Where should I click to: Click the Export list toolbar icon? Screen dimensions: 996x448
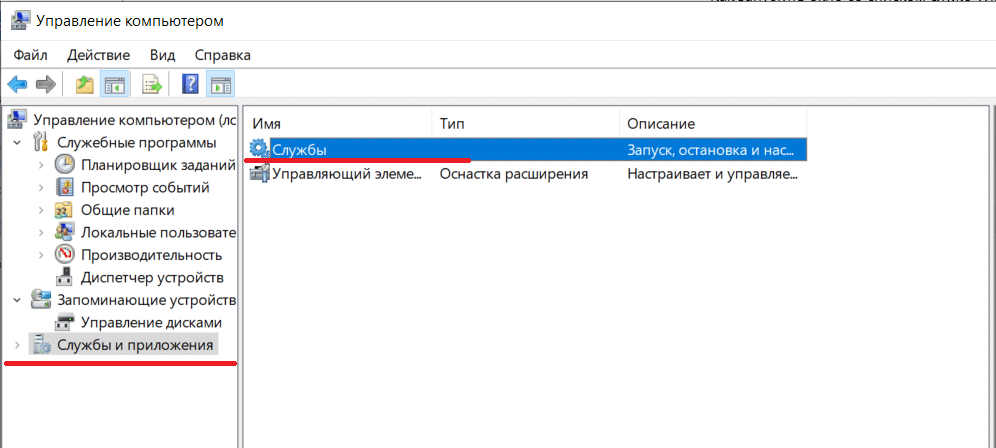[x=152, y=85]
